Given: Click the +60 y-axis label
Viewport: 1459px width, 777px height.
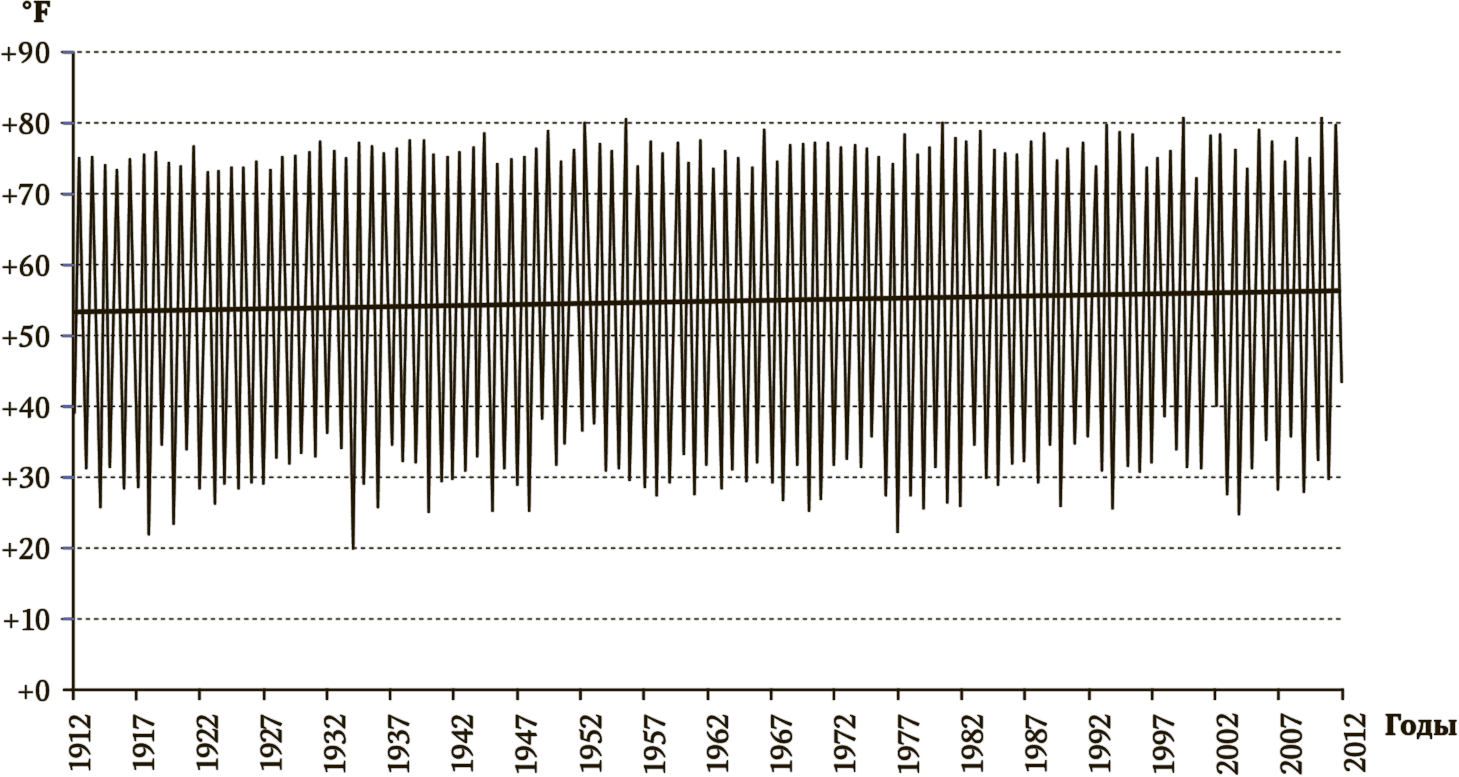Looking at the screenshot, I should (x=25, y=266).
